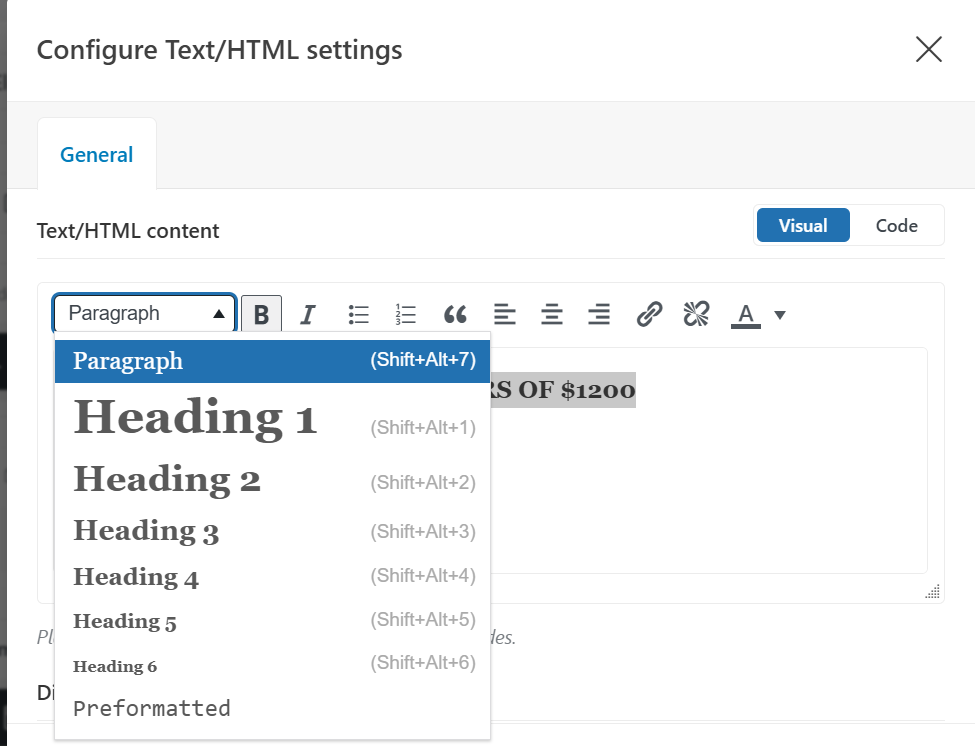Choose Paragraph format option
This screenshot has height=746, width=975.
pyautogui.click(x=272, y=361)
